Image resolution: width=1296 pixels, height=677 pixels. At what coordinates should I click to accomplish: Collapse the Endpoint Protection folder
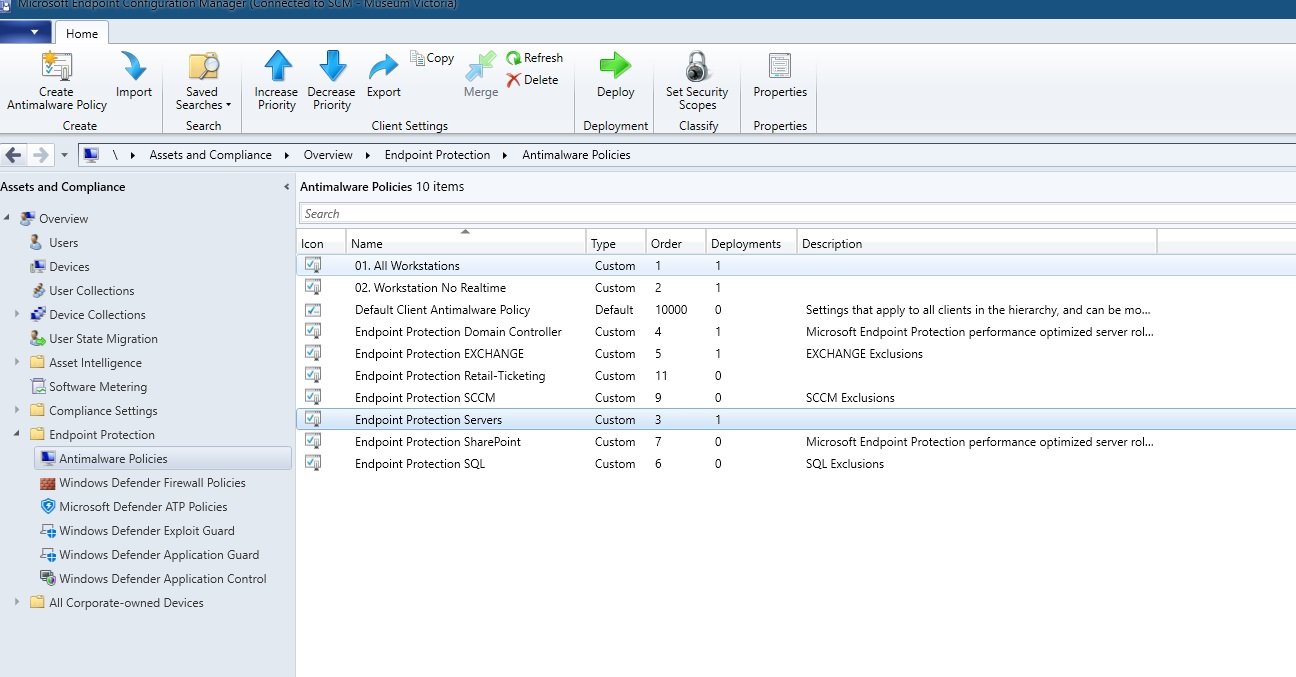click(17, 435)
